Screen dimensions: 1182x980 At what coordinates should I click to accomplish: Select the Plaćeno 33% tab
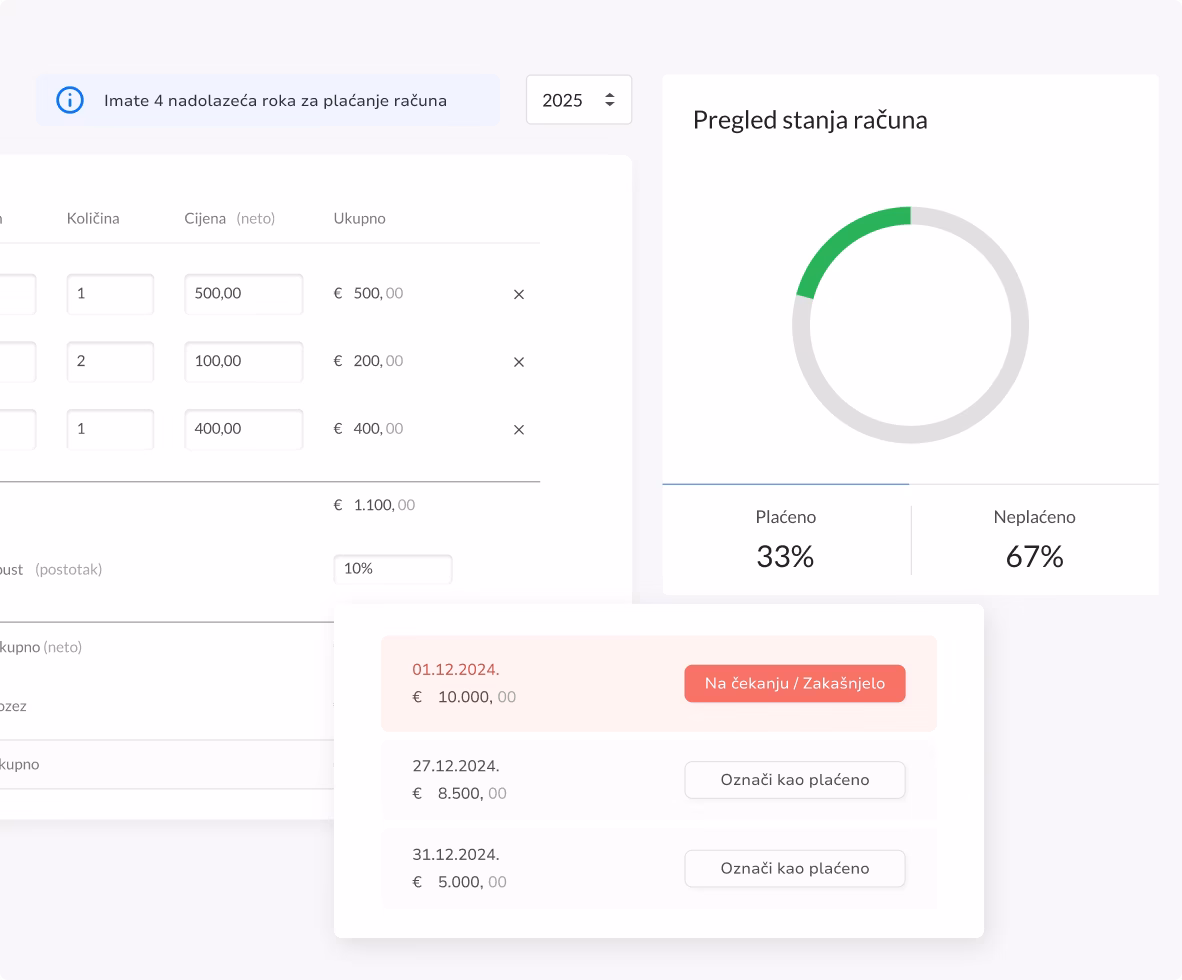[786, 540]
